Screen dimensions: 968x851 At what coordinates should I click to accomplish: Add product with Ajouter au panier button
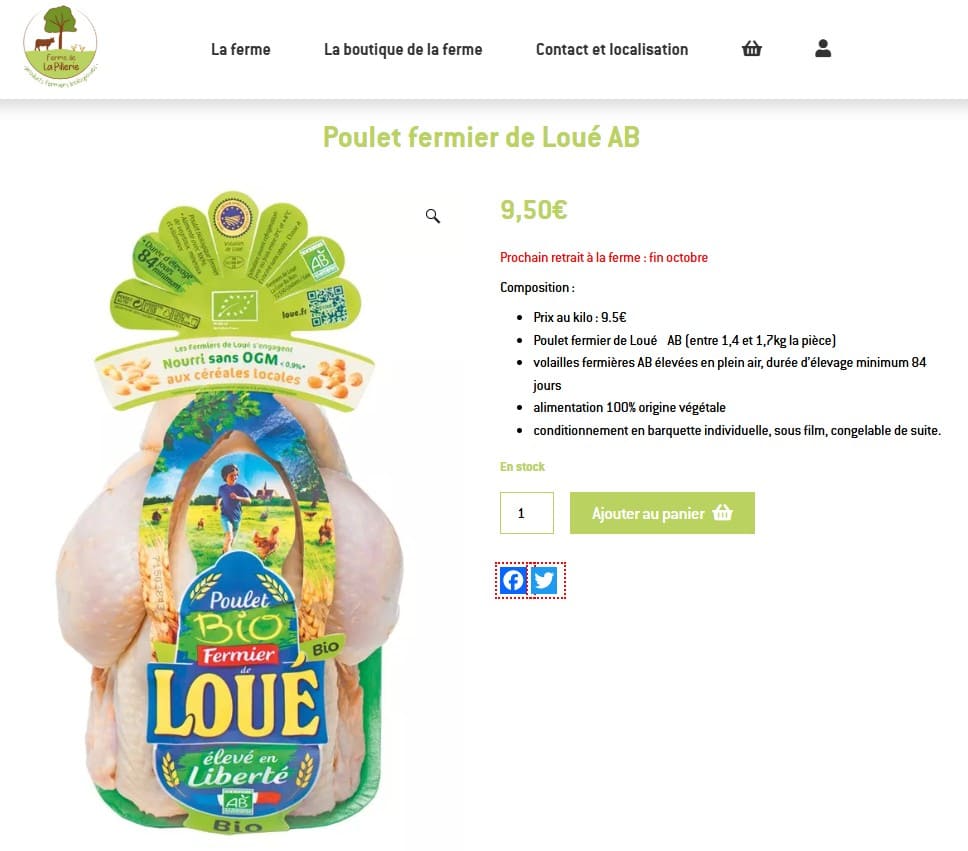pyautogui.click(x=662, y=513)
